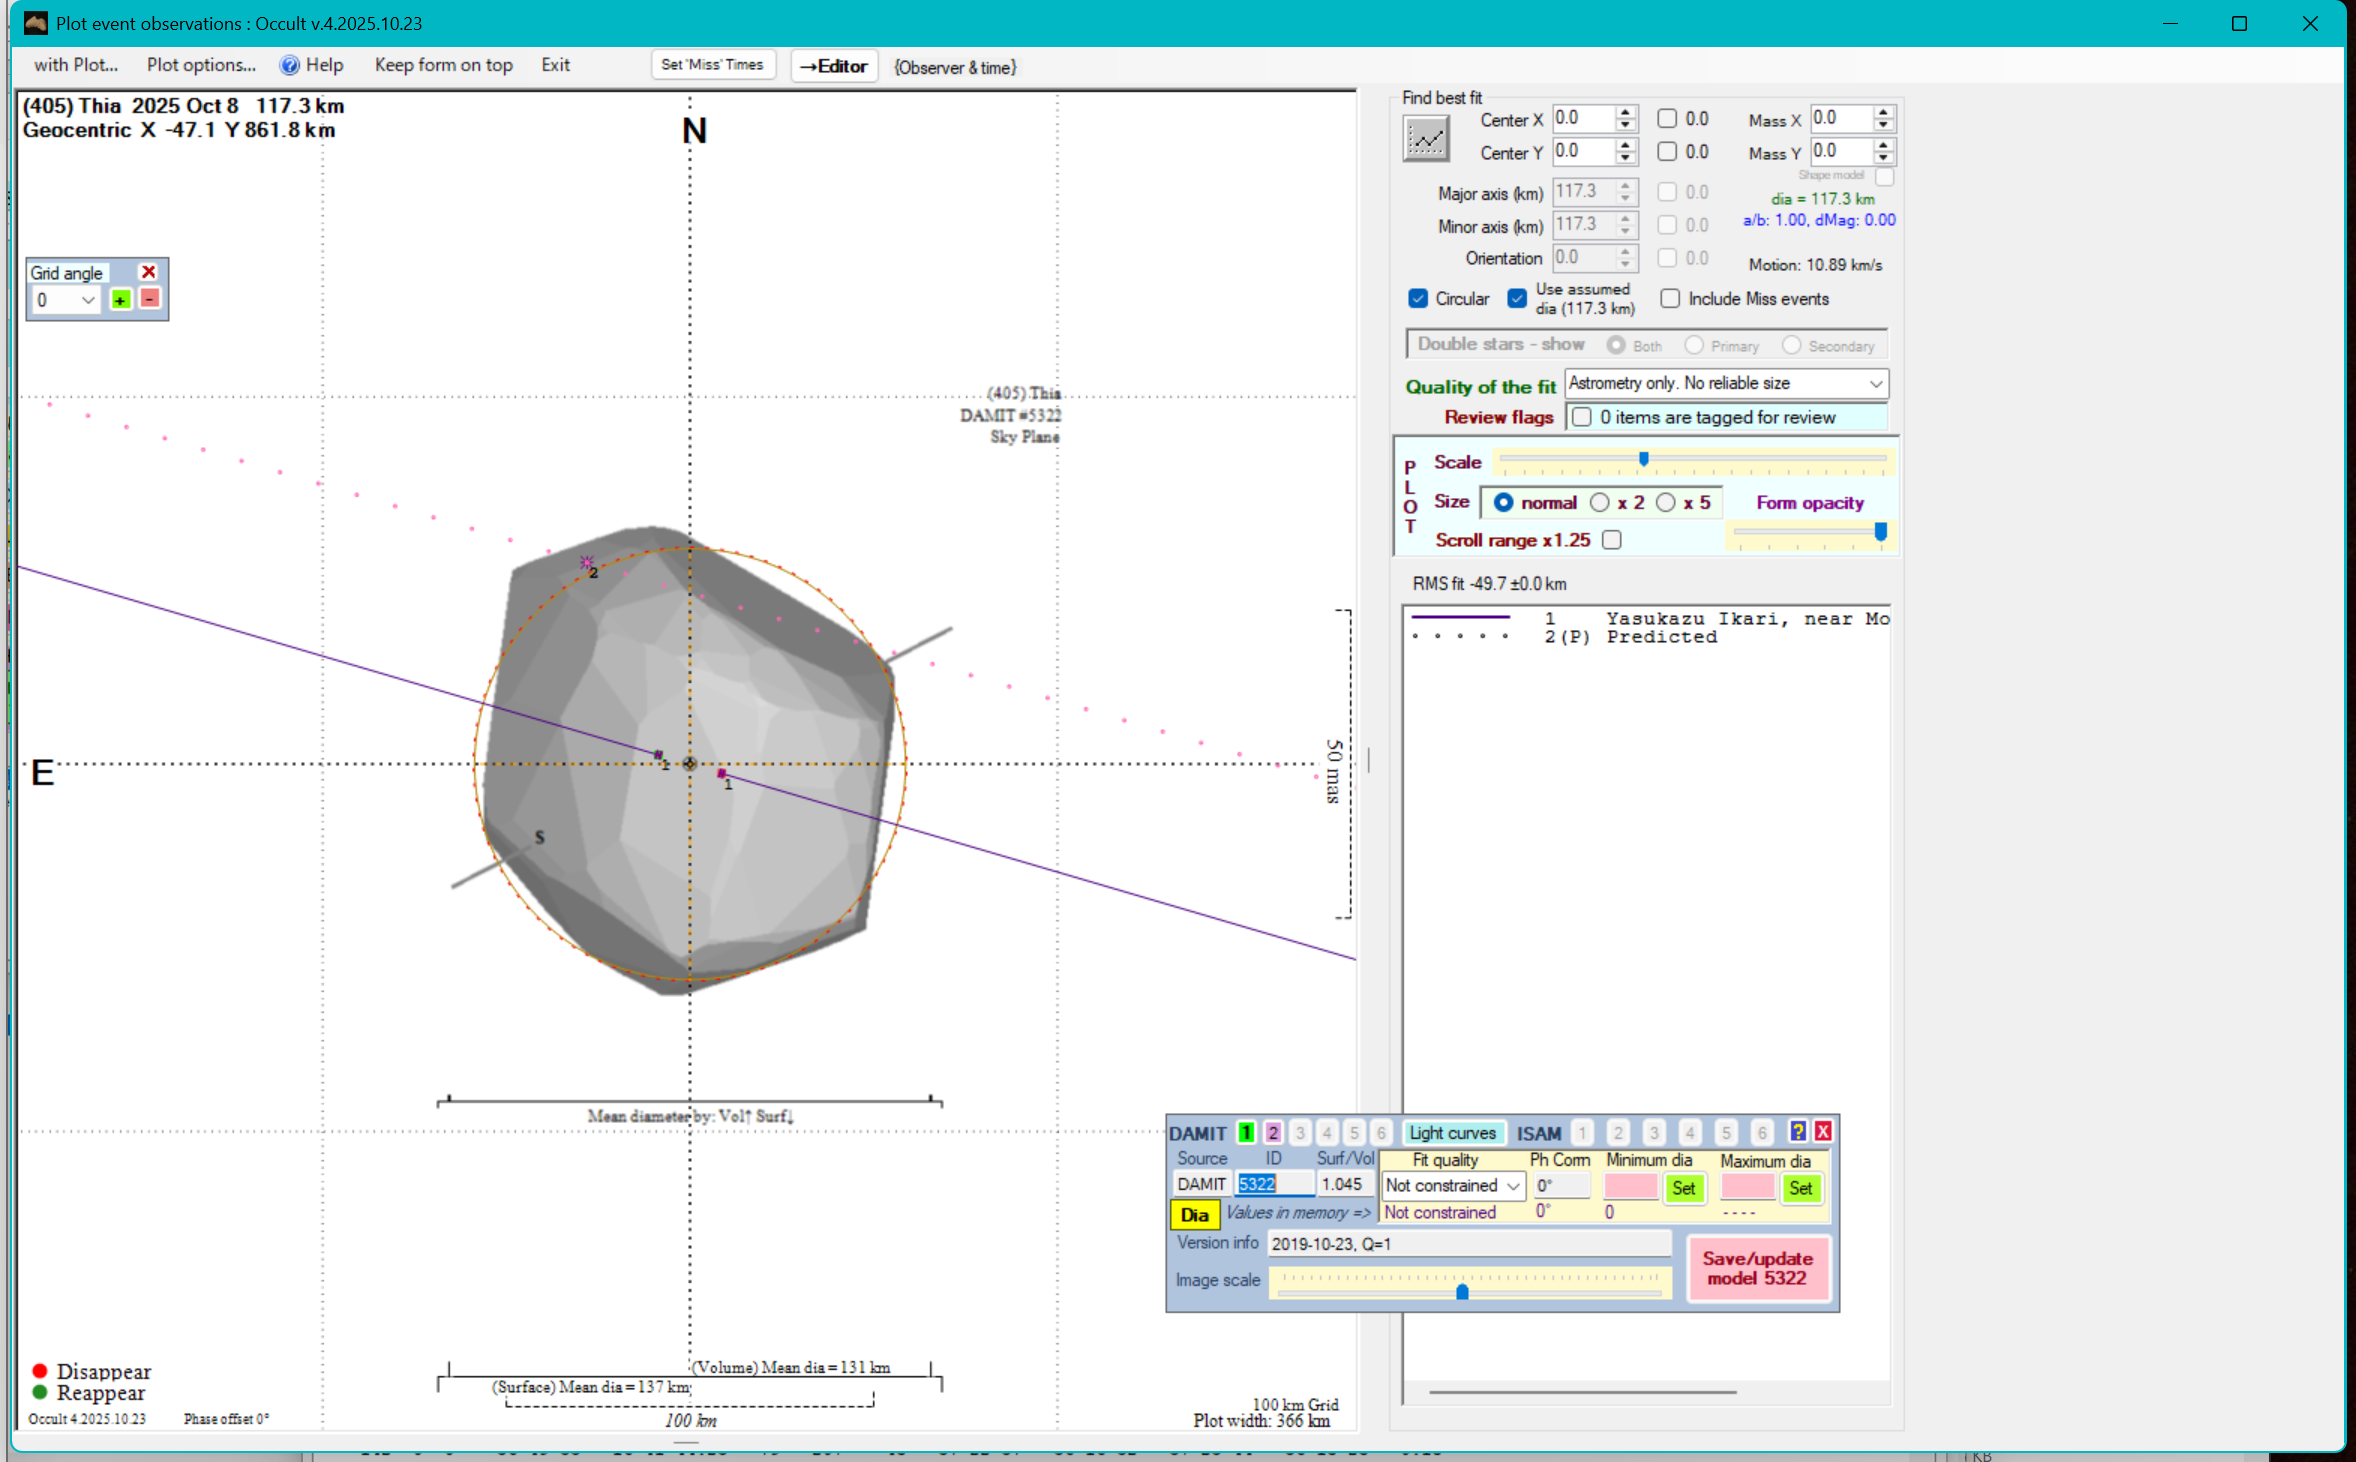Open the Plot options menu
The image size is (2356, 1462).
[201, 65]
